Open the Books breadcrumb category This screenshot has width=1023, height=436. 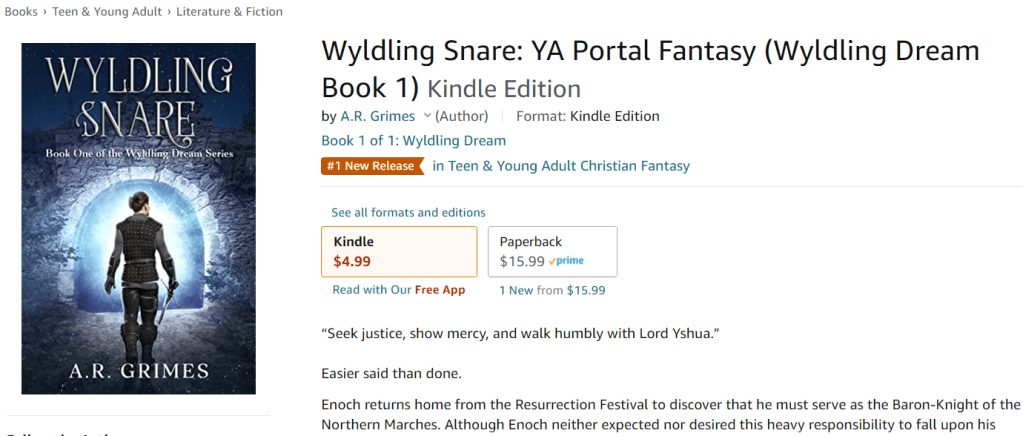(x=21, y=12)
